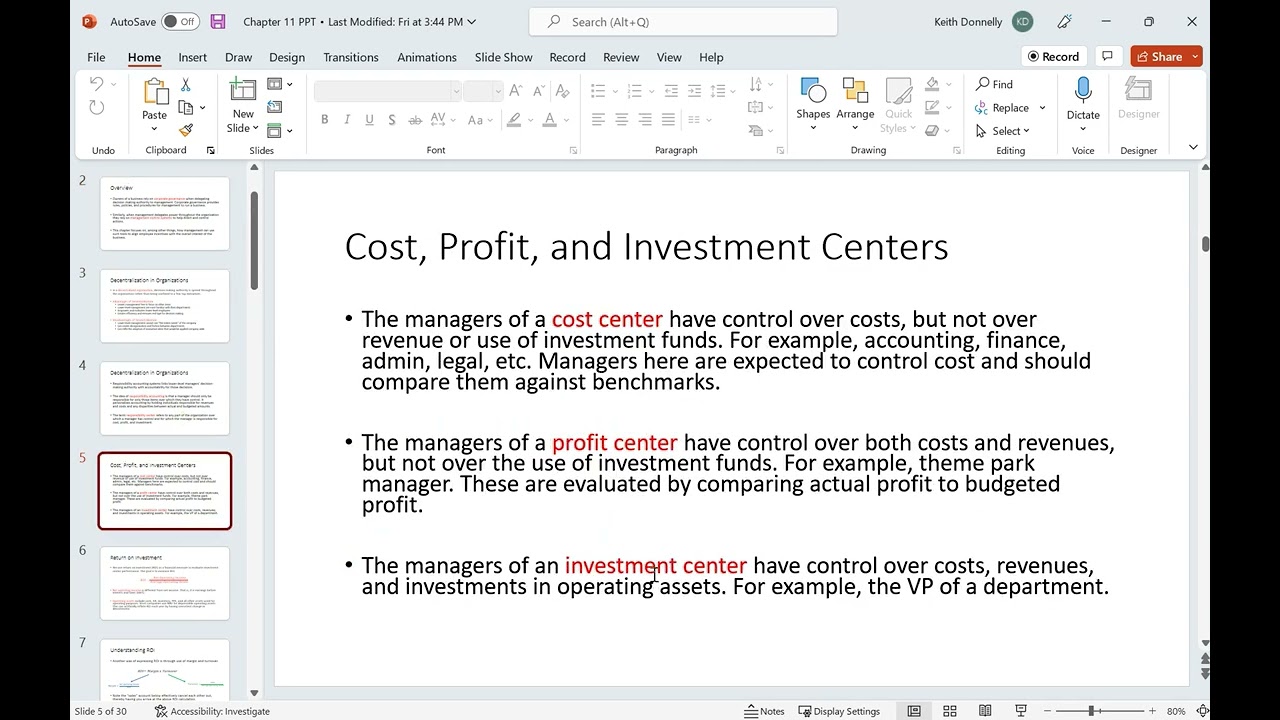Open the Comments pane icon

[x=1107, y=56]
